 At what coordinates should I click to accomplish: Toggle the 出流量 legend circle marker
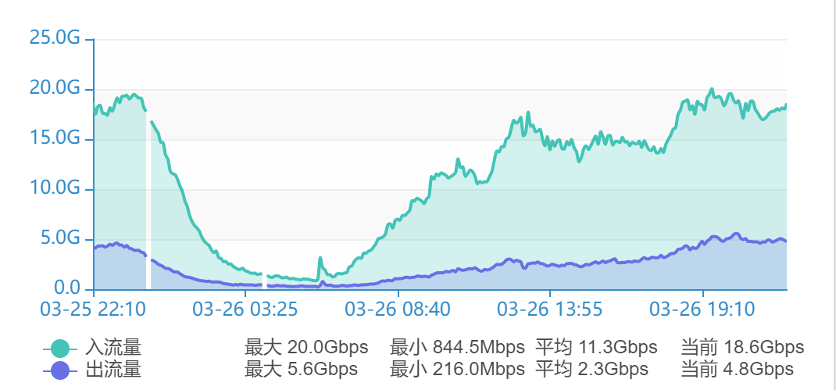62,370
